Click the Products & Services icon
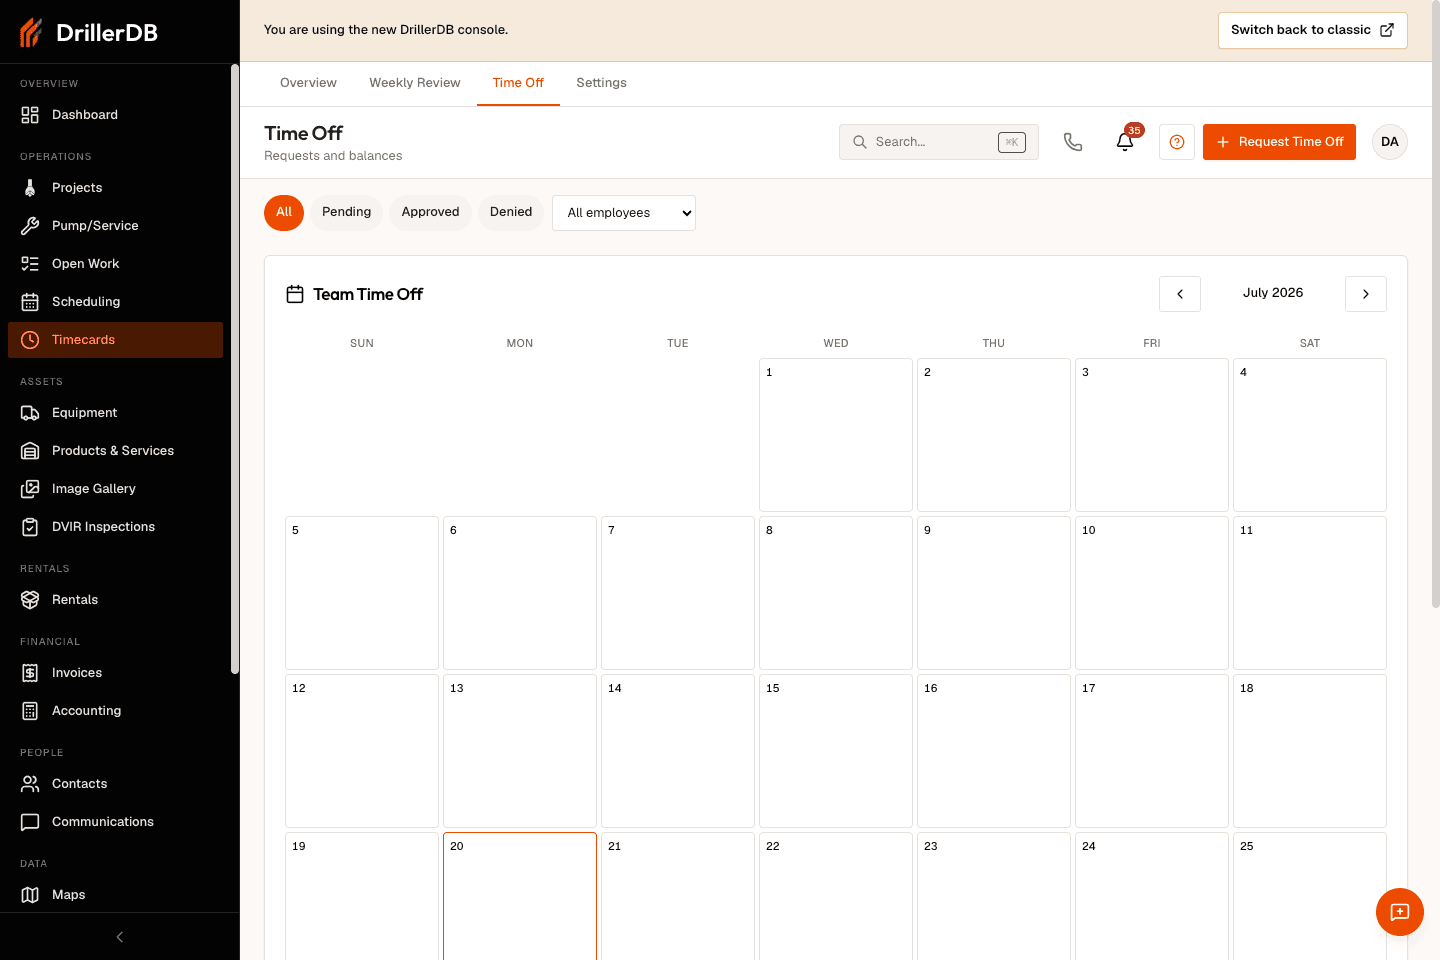Screen dimensions: 1440x960 (30, 451)
